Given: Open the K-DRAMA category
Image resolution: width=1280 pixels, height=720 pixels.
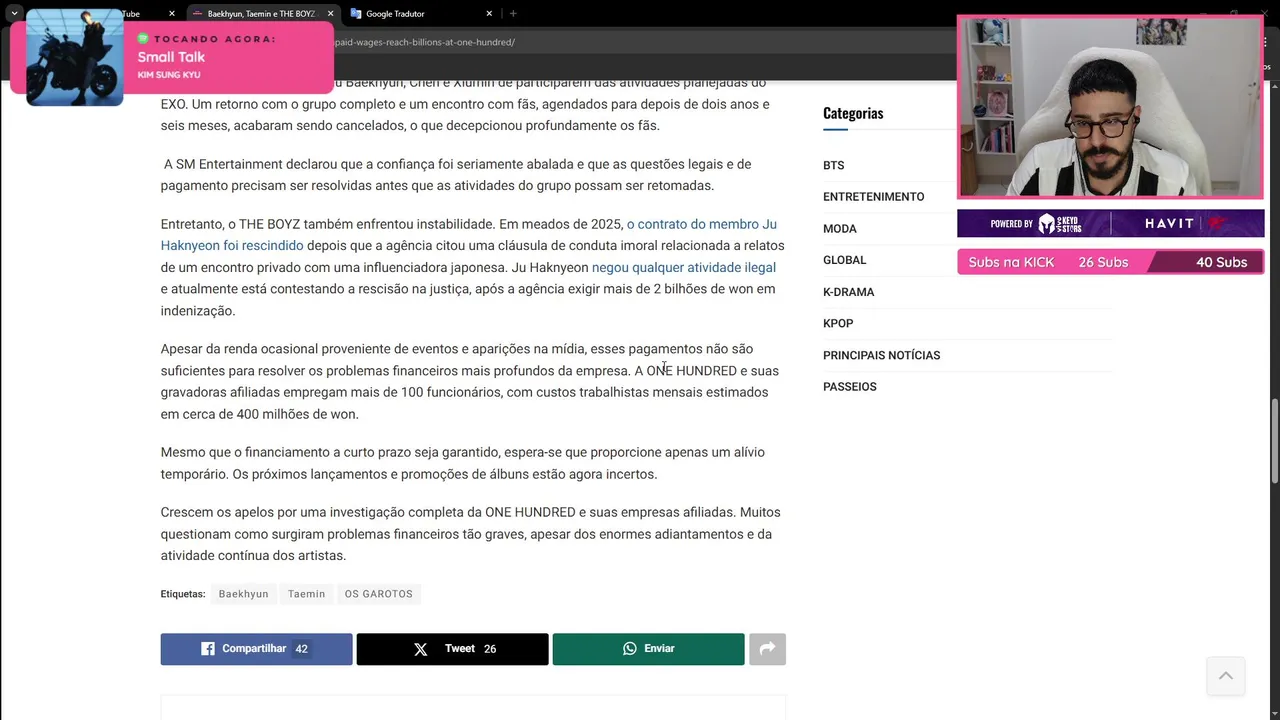Looking at the screenshot, I should 849,292.
